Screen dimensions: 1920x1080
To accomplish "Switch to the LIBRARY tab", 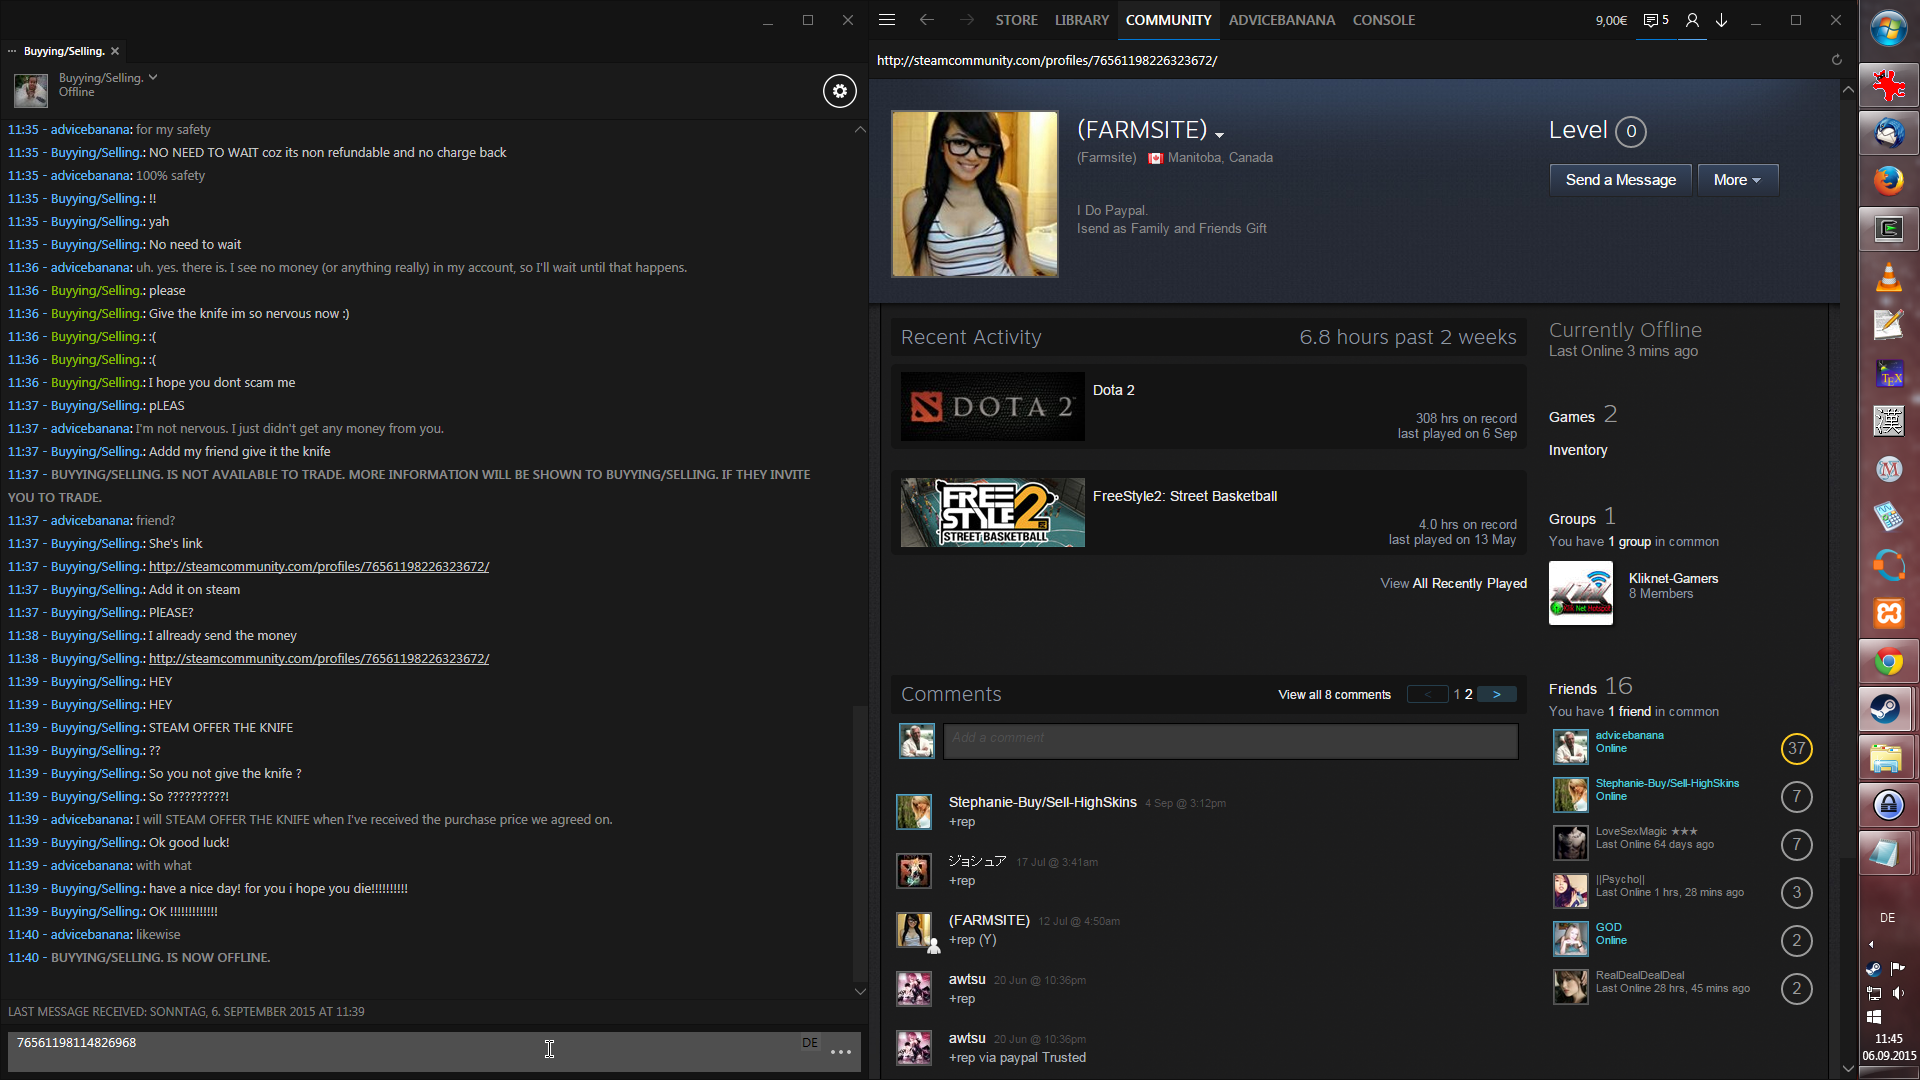I will pyautogui.click(x=1081, y=20).
